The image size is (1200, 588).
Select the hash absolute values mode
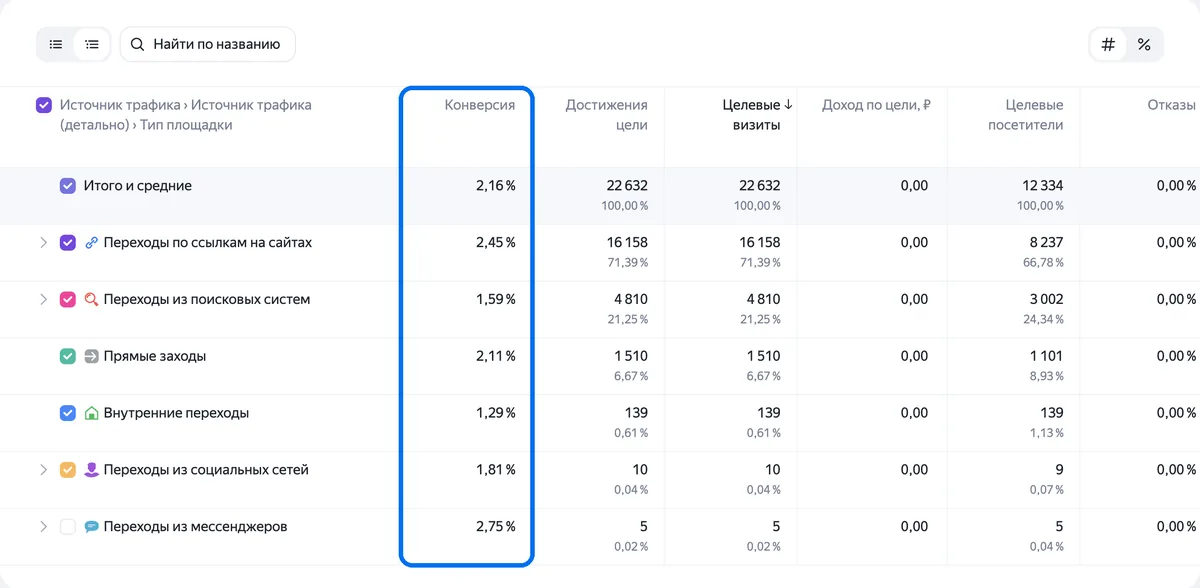(x=1108, y=45)
